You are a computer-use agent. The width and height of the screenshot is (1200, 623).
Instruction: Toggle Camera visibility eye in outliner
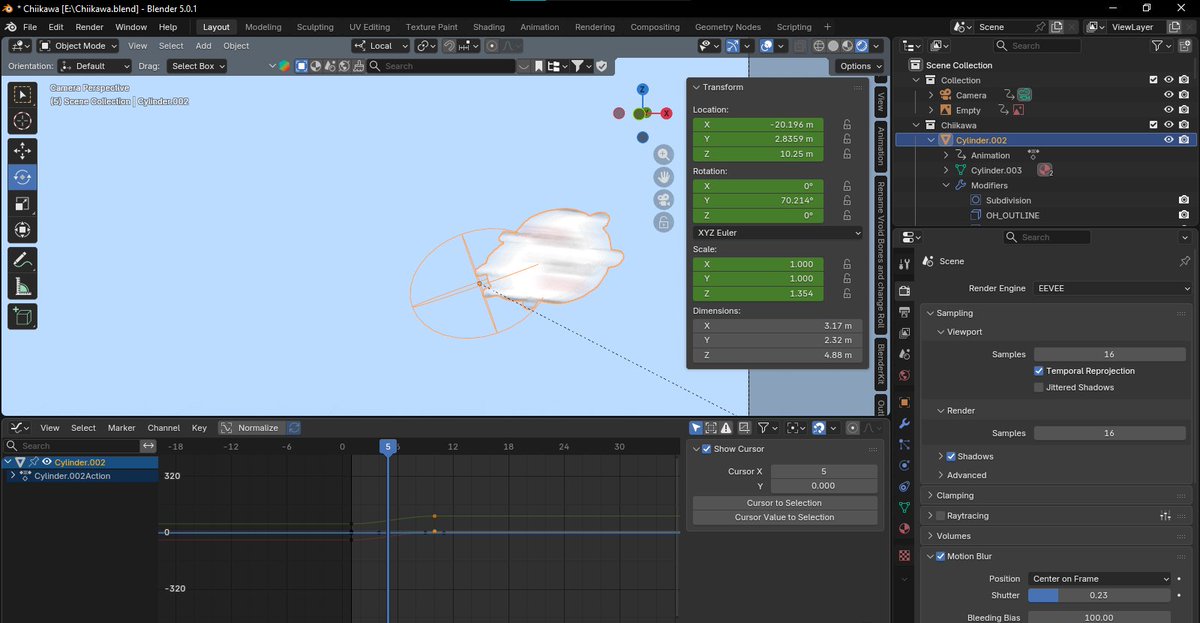tap(1168, 95)
